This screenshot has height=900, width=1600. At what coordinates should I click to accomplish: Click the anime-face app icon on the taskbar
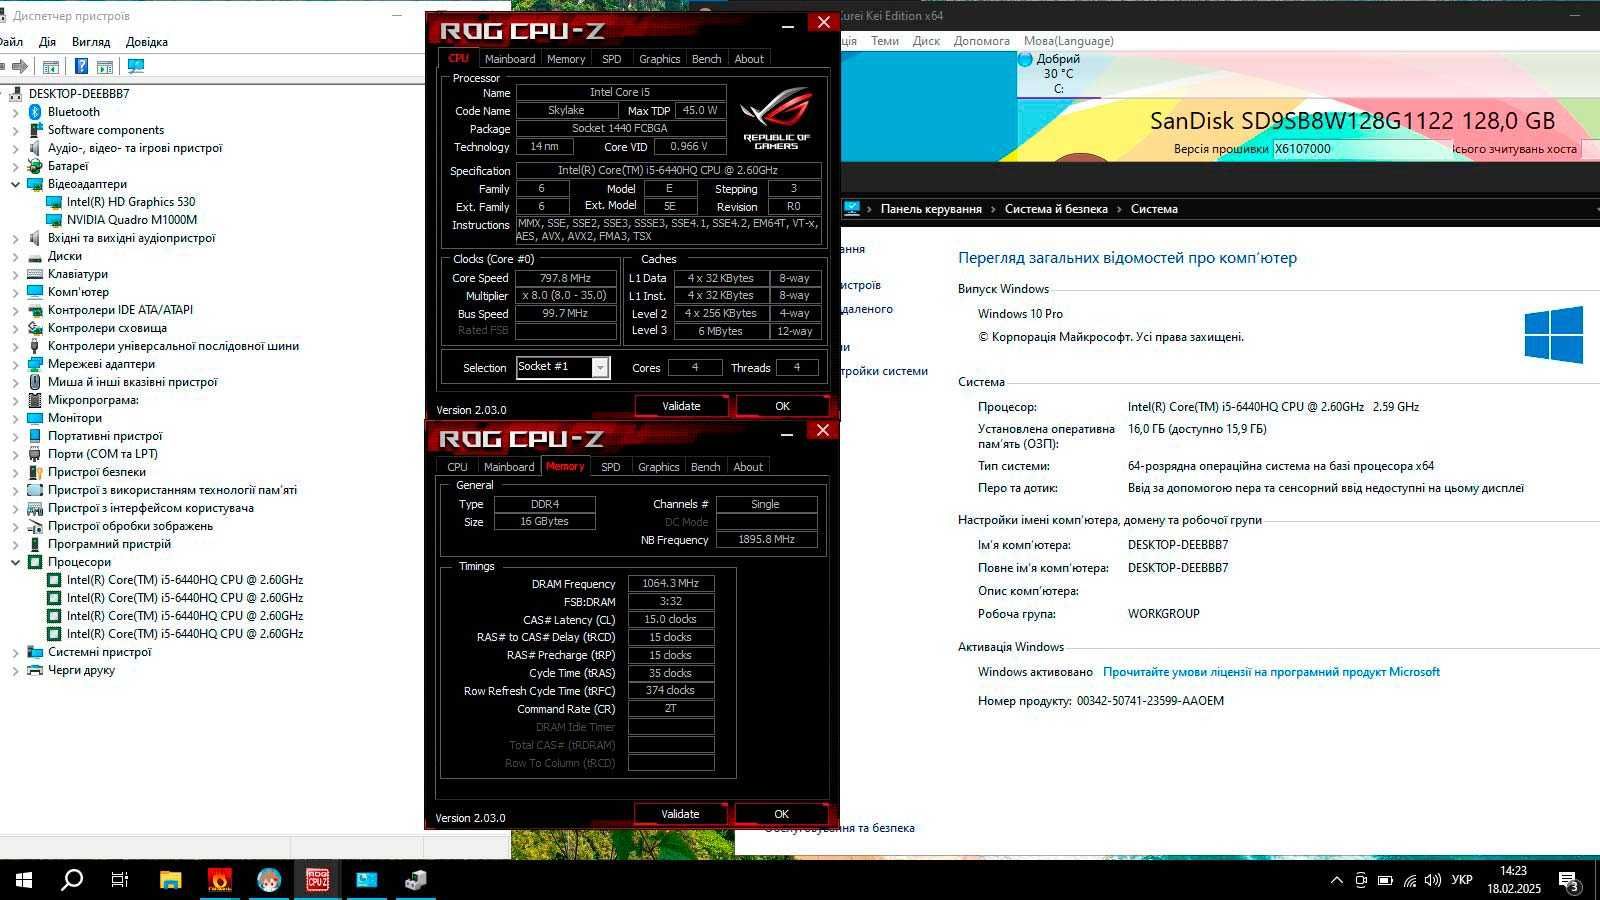pos(268,880)
